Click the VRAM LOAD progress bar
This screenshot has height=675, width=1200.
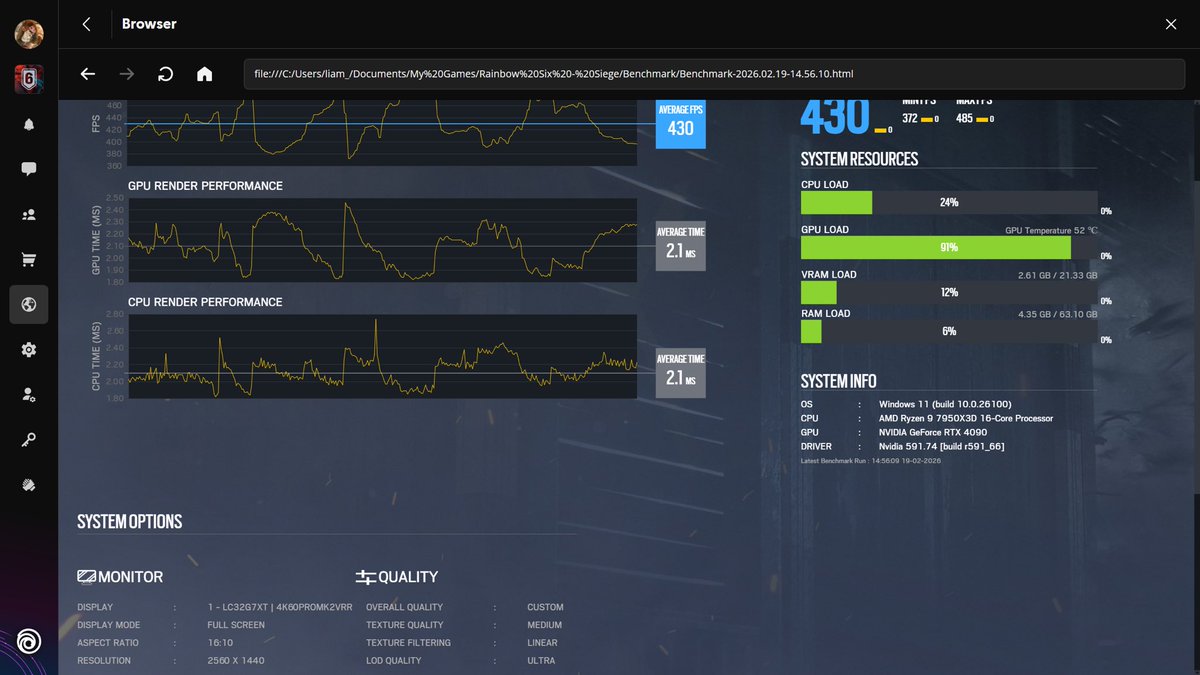(949, 292)
